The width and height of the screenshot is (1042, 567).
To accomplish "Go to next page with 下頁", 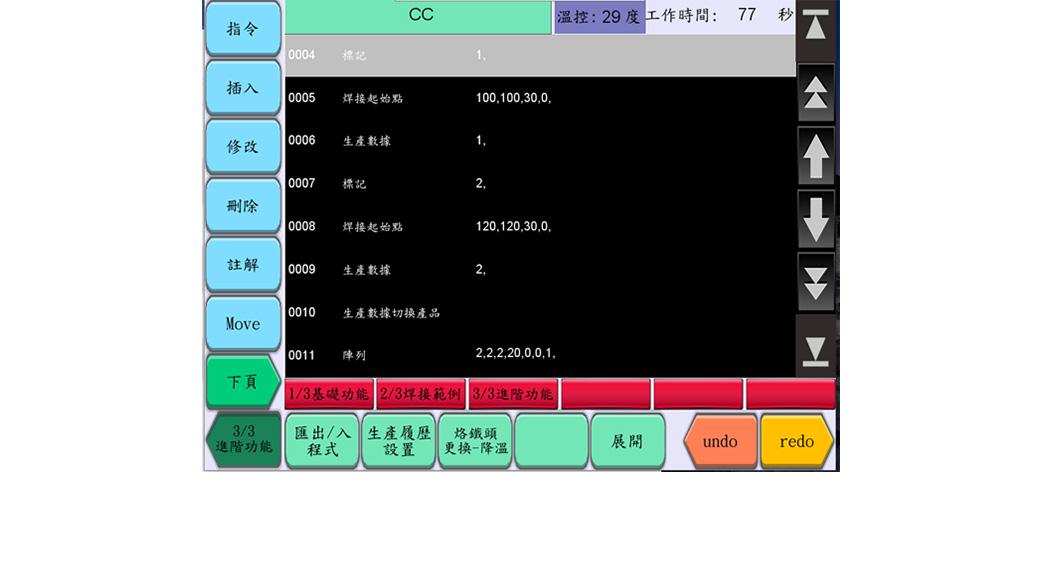I will pos(242,382).
